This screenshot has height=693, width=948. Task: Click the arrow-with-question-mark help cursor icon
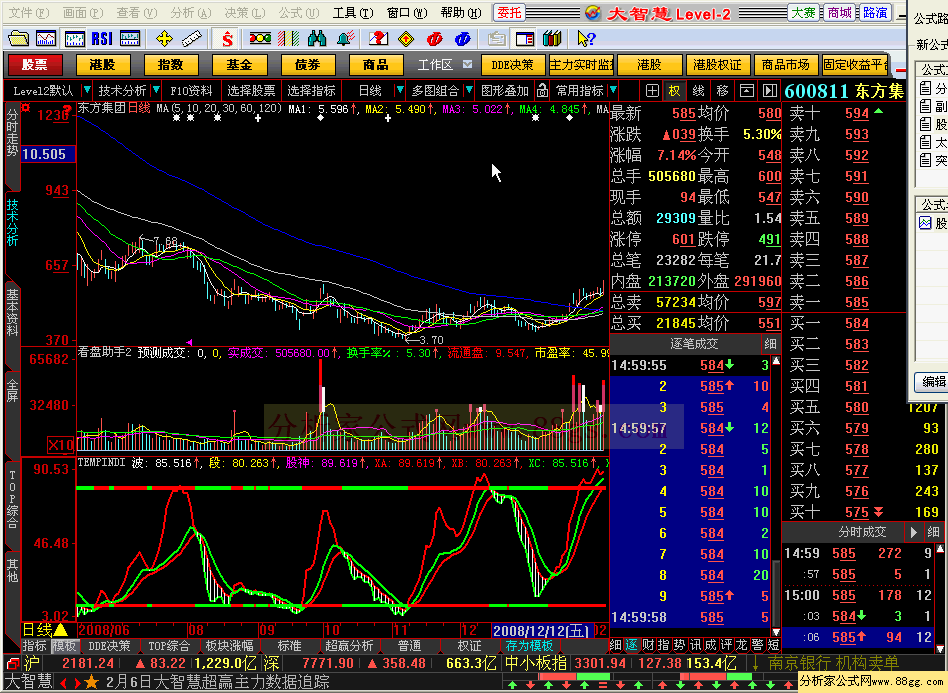pyautogui.click(x=586, y=39)
